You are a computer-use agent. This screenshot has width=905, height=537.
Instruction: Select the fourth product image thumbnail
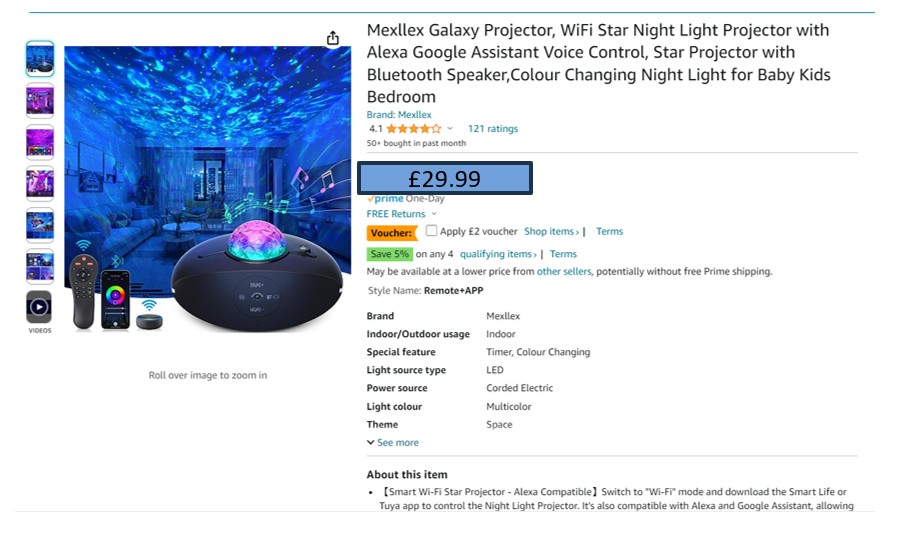pos(39,184)
